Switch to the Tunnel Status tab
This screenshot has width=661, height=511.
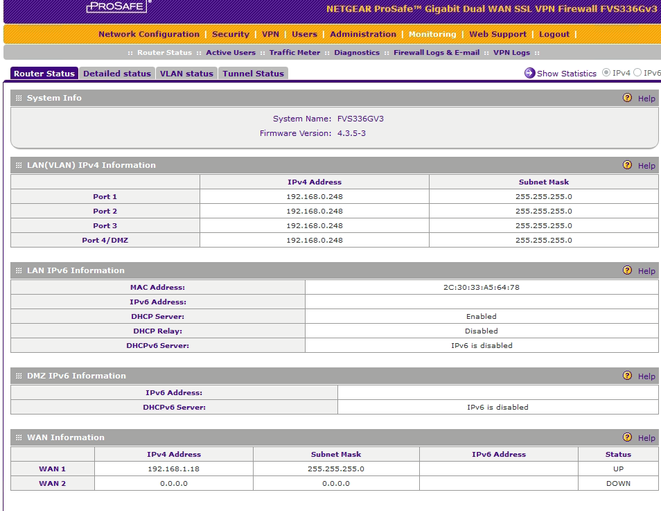pyautogui.click(x=253, y=73)
